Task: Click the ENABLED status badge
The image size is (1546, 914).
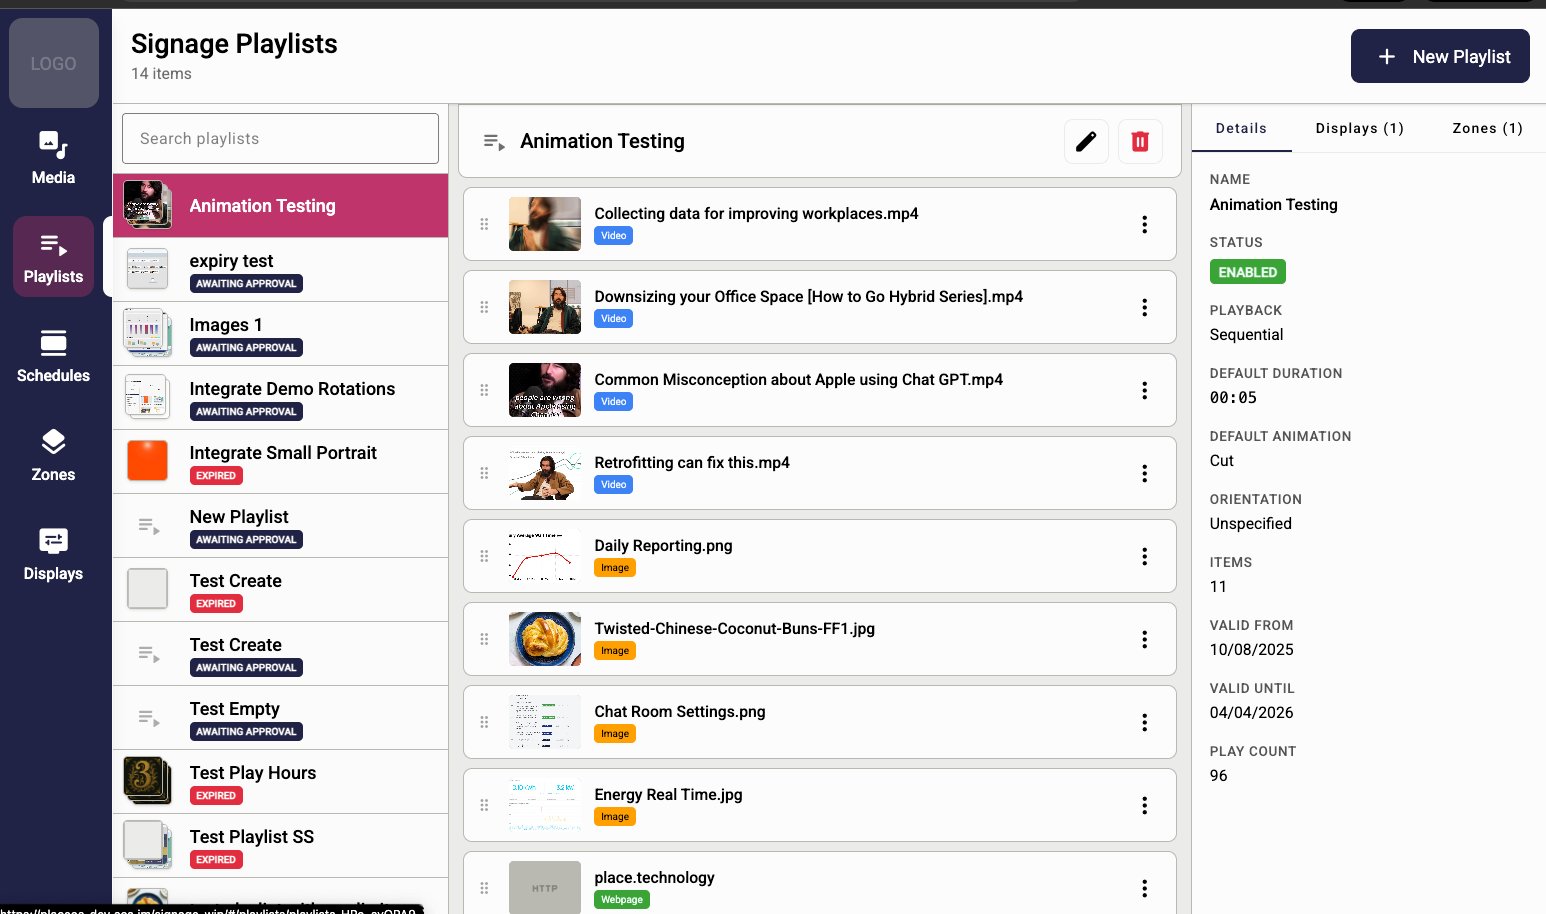Action: [x=1247, y=271]
